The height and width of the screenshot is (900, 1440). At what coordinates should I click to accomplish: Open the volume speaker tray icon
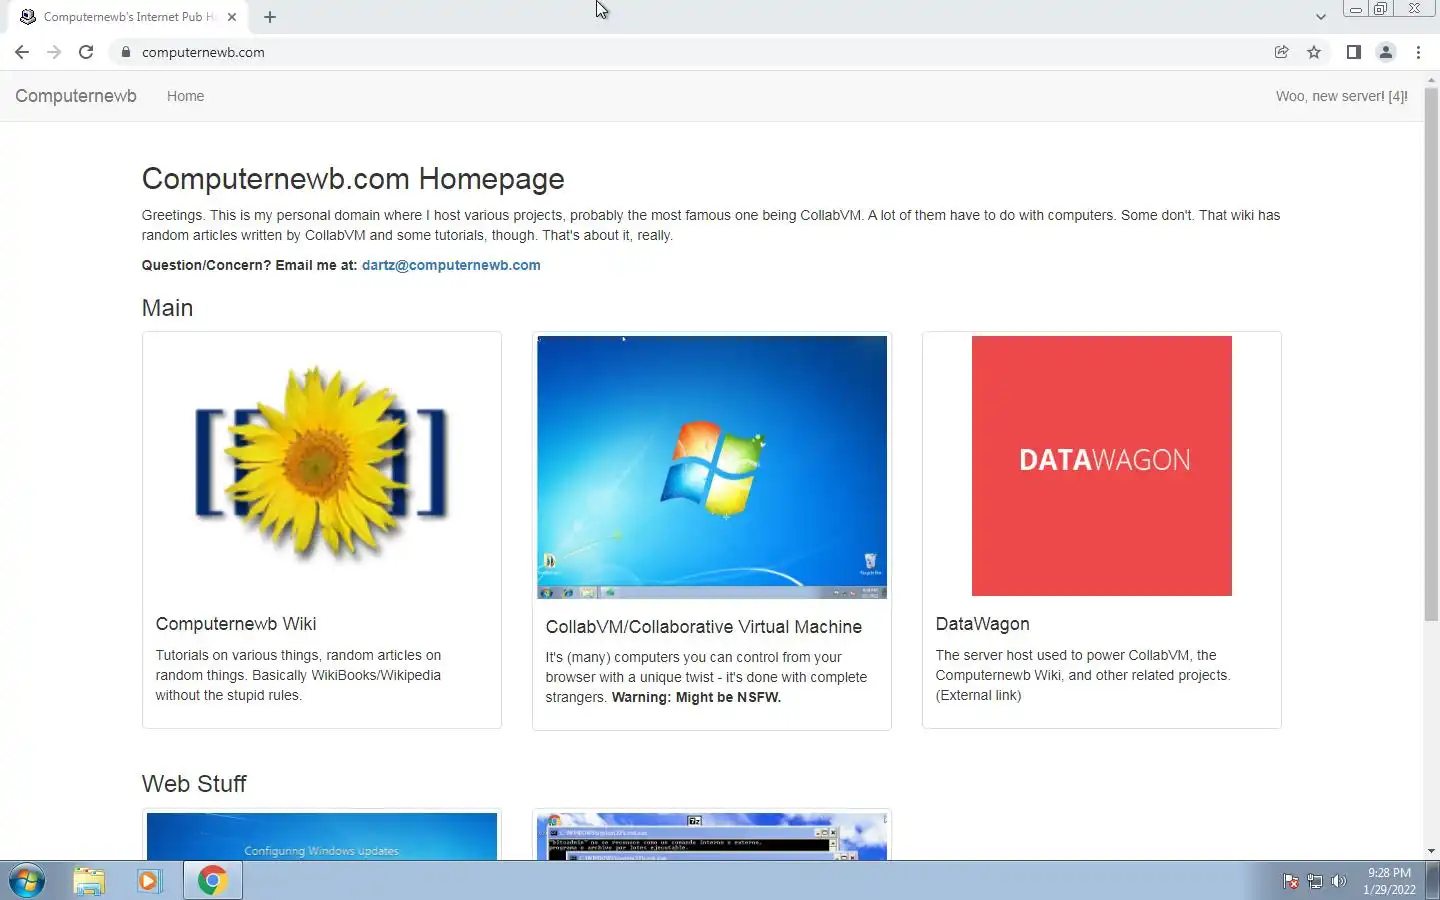click(x=1339, y=881)
